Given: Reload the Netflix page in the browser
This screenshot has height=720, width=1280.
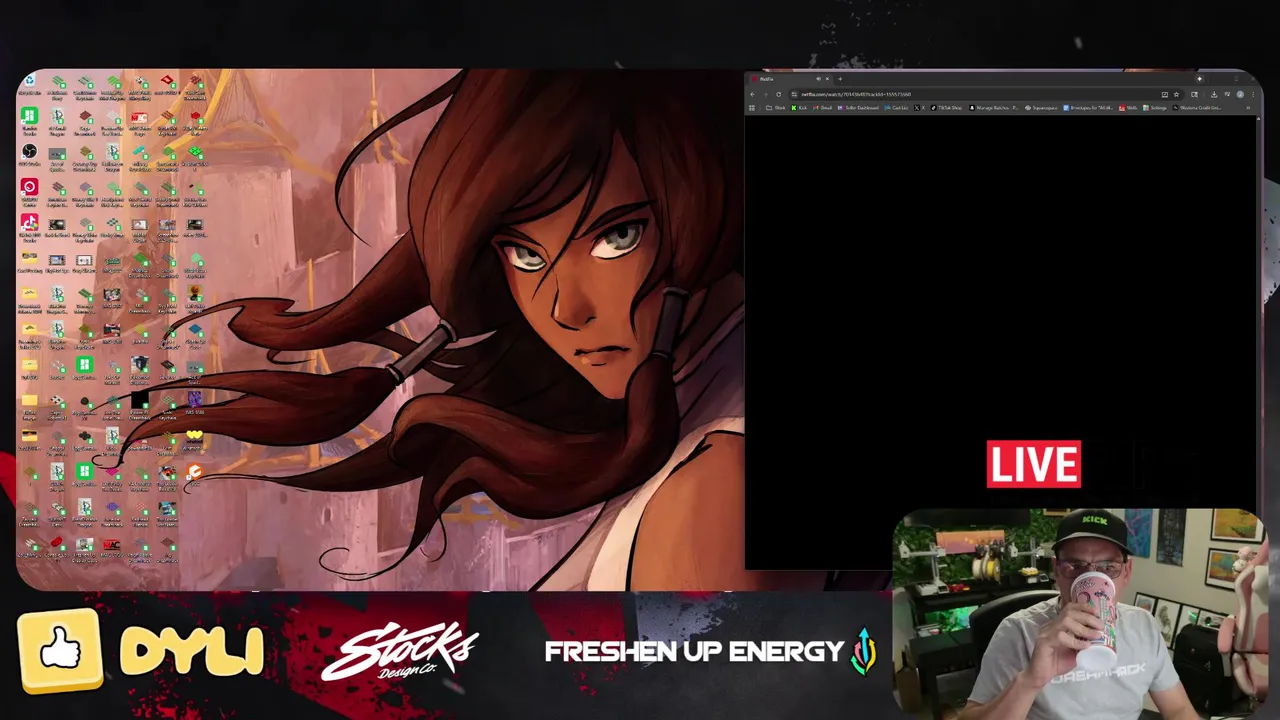Looking at the screenshot, I should pos(779,95).
